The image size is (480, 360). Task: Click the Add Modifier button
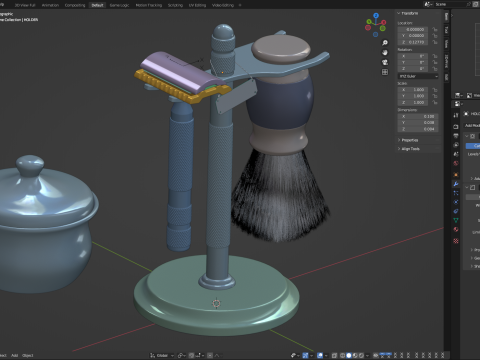coord(472,125)
